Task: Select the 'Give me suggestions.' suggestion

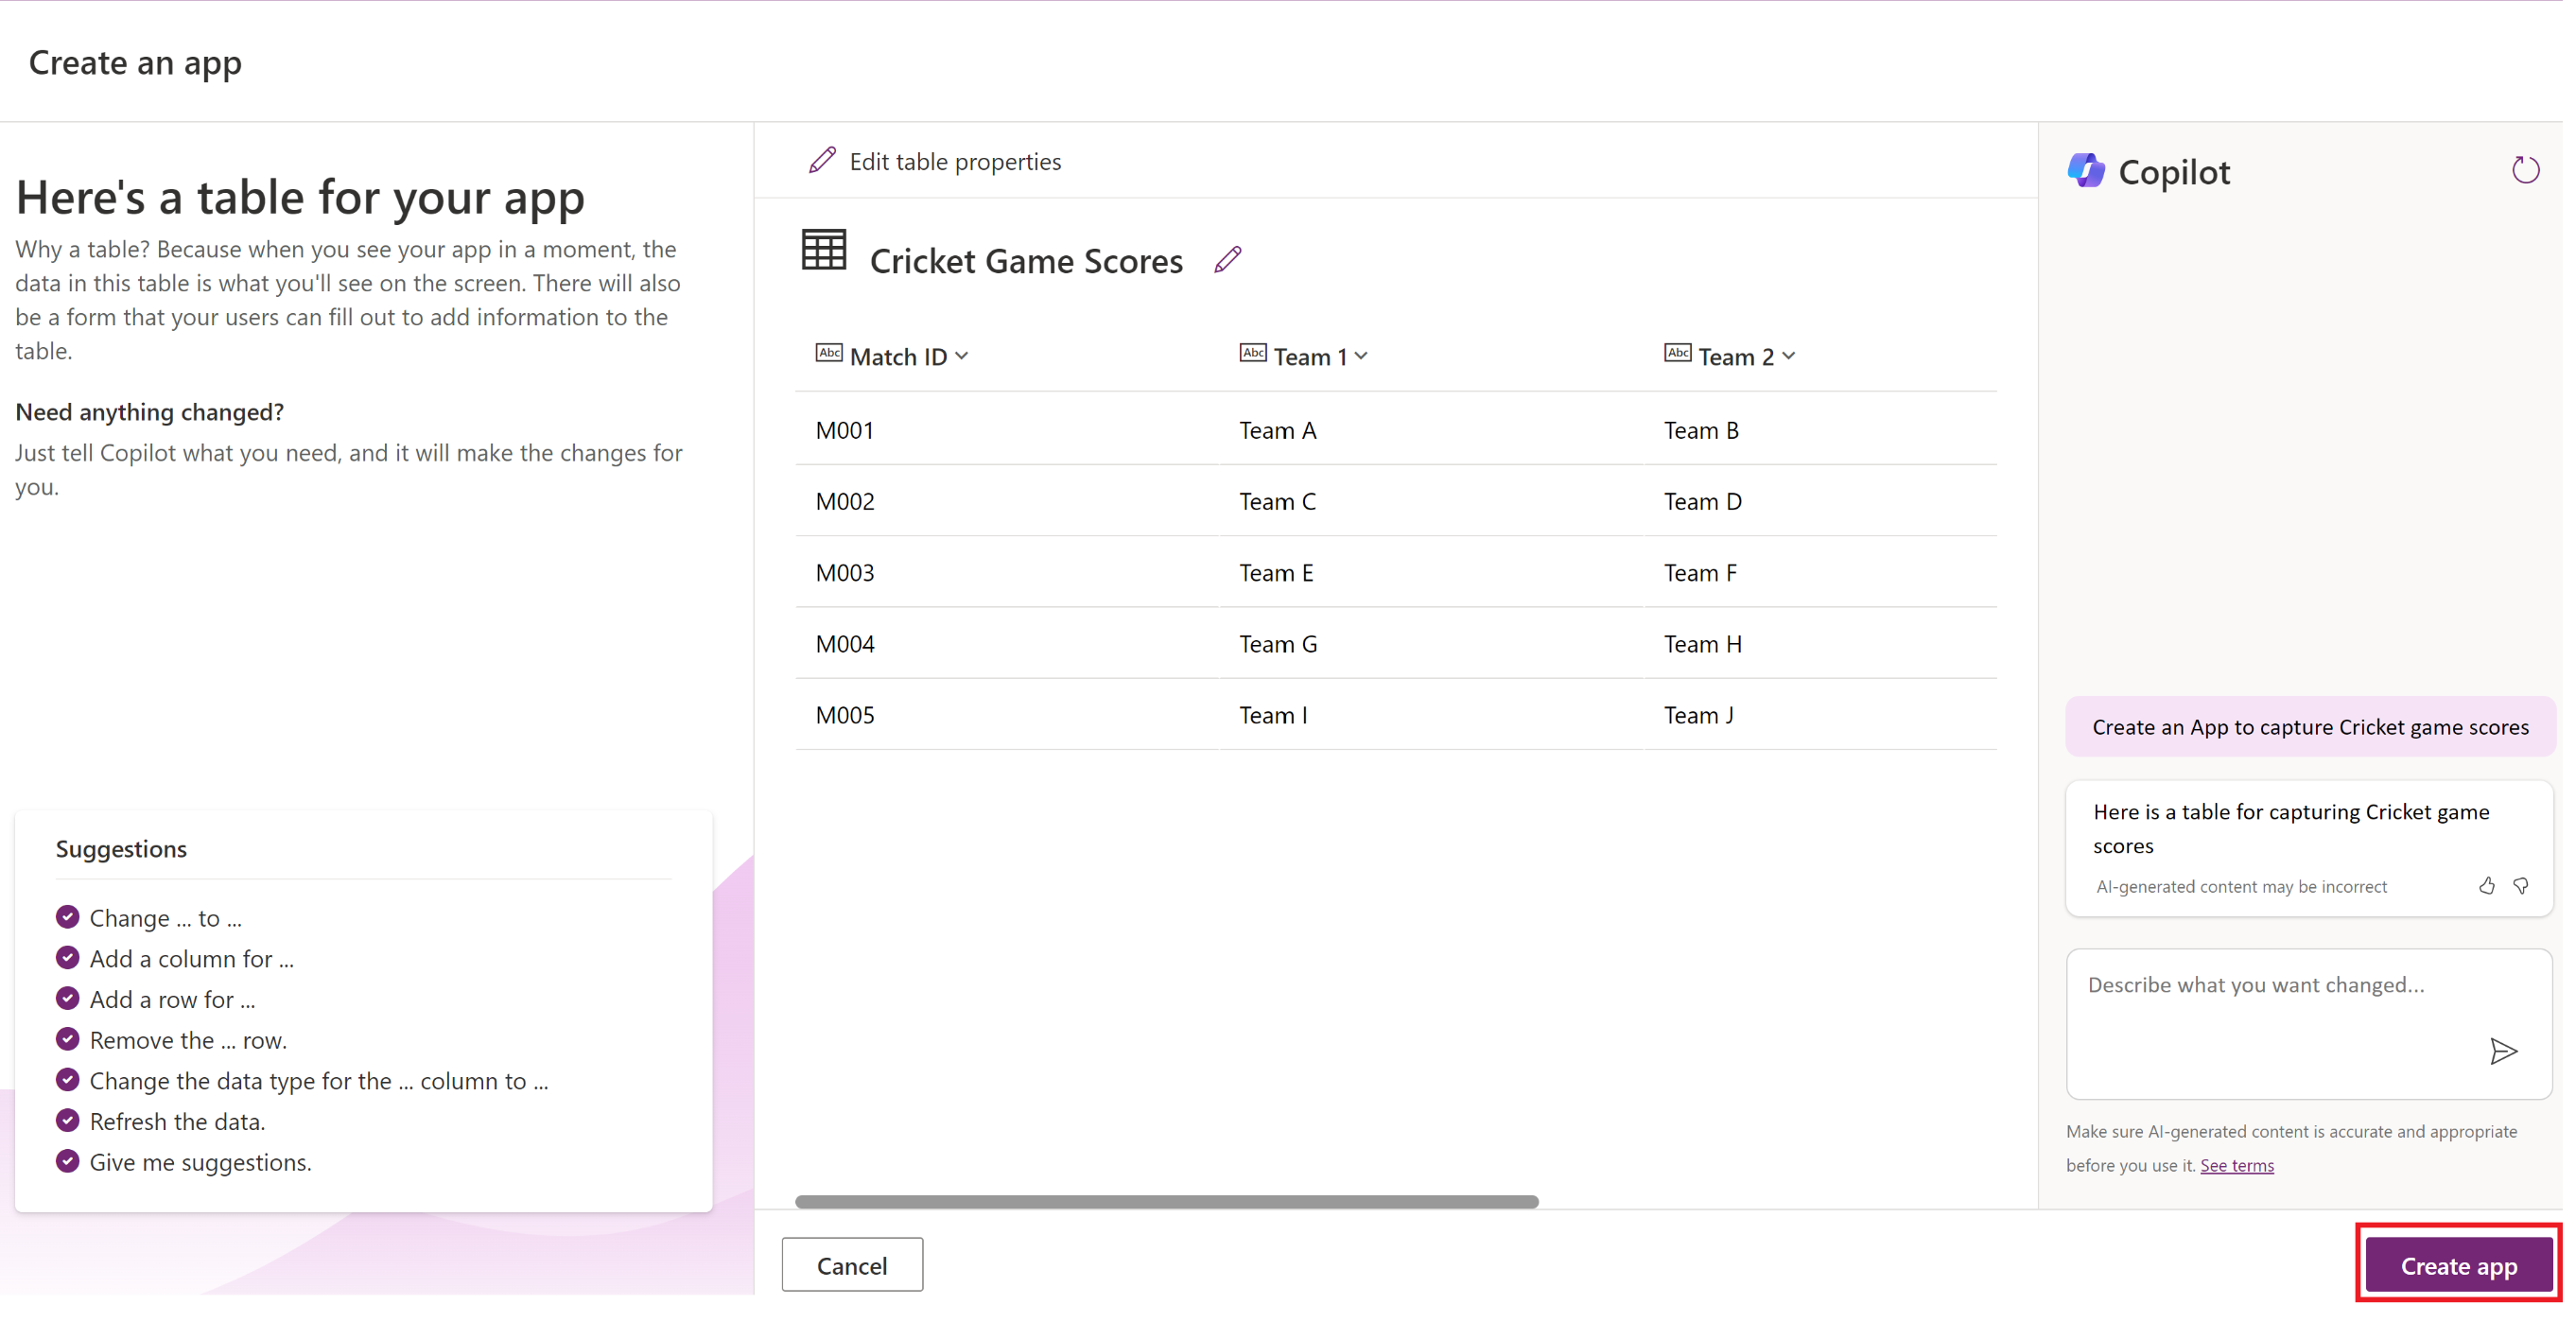Action: point(200,1162)
